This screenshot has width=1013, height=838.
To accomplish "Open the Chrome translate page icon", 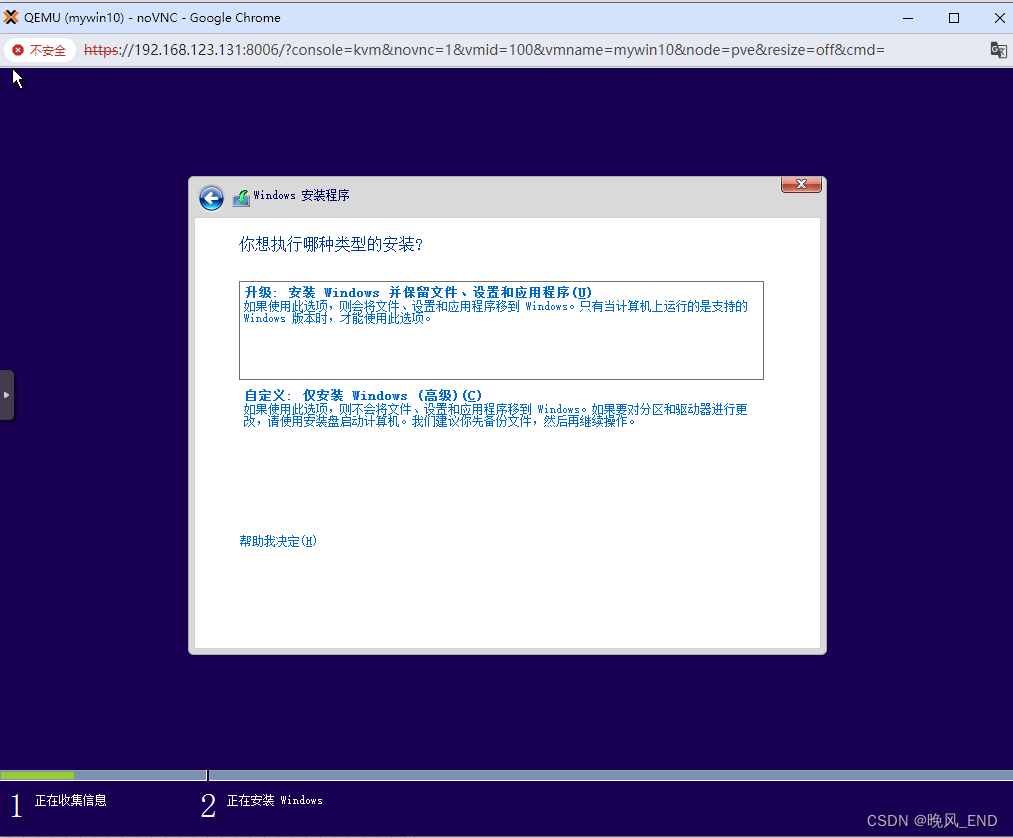I will [x=998, y=50].
